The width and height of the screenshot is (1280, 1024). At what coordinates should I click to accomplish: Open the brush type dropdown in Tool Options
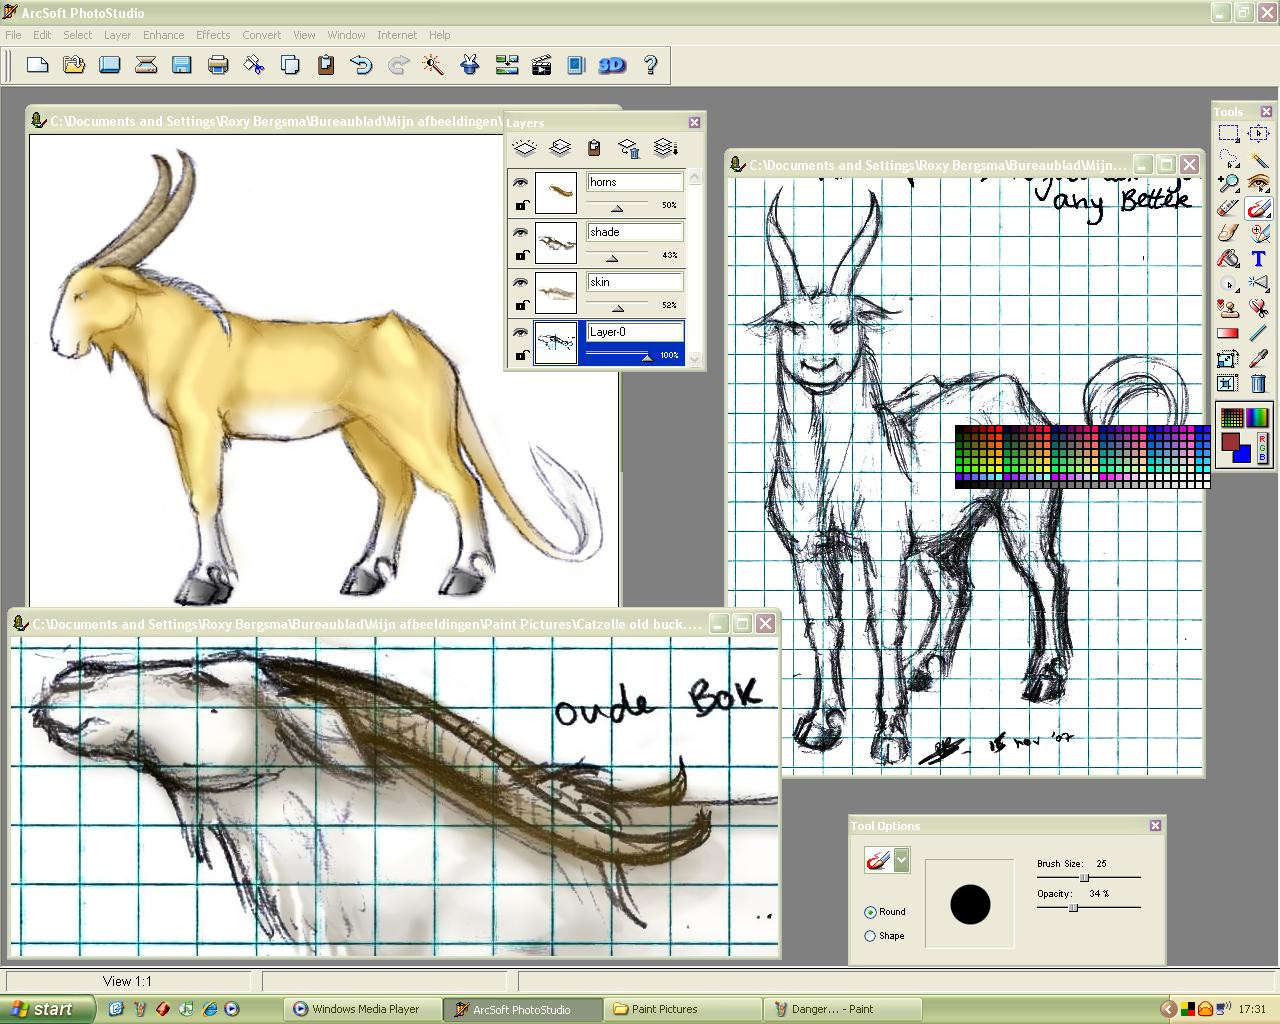coord(902,860)
